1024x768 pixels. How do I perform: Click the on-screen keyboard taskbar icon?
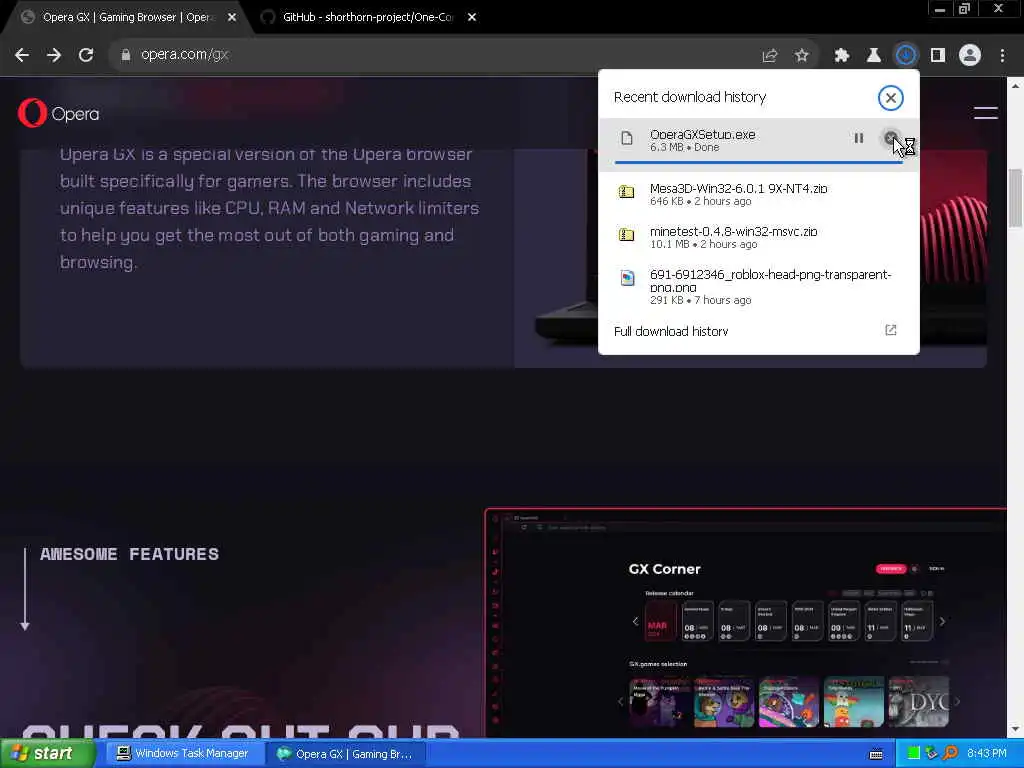click(876, 755)
